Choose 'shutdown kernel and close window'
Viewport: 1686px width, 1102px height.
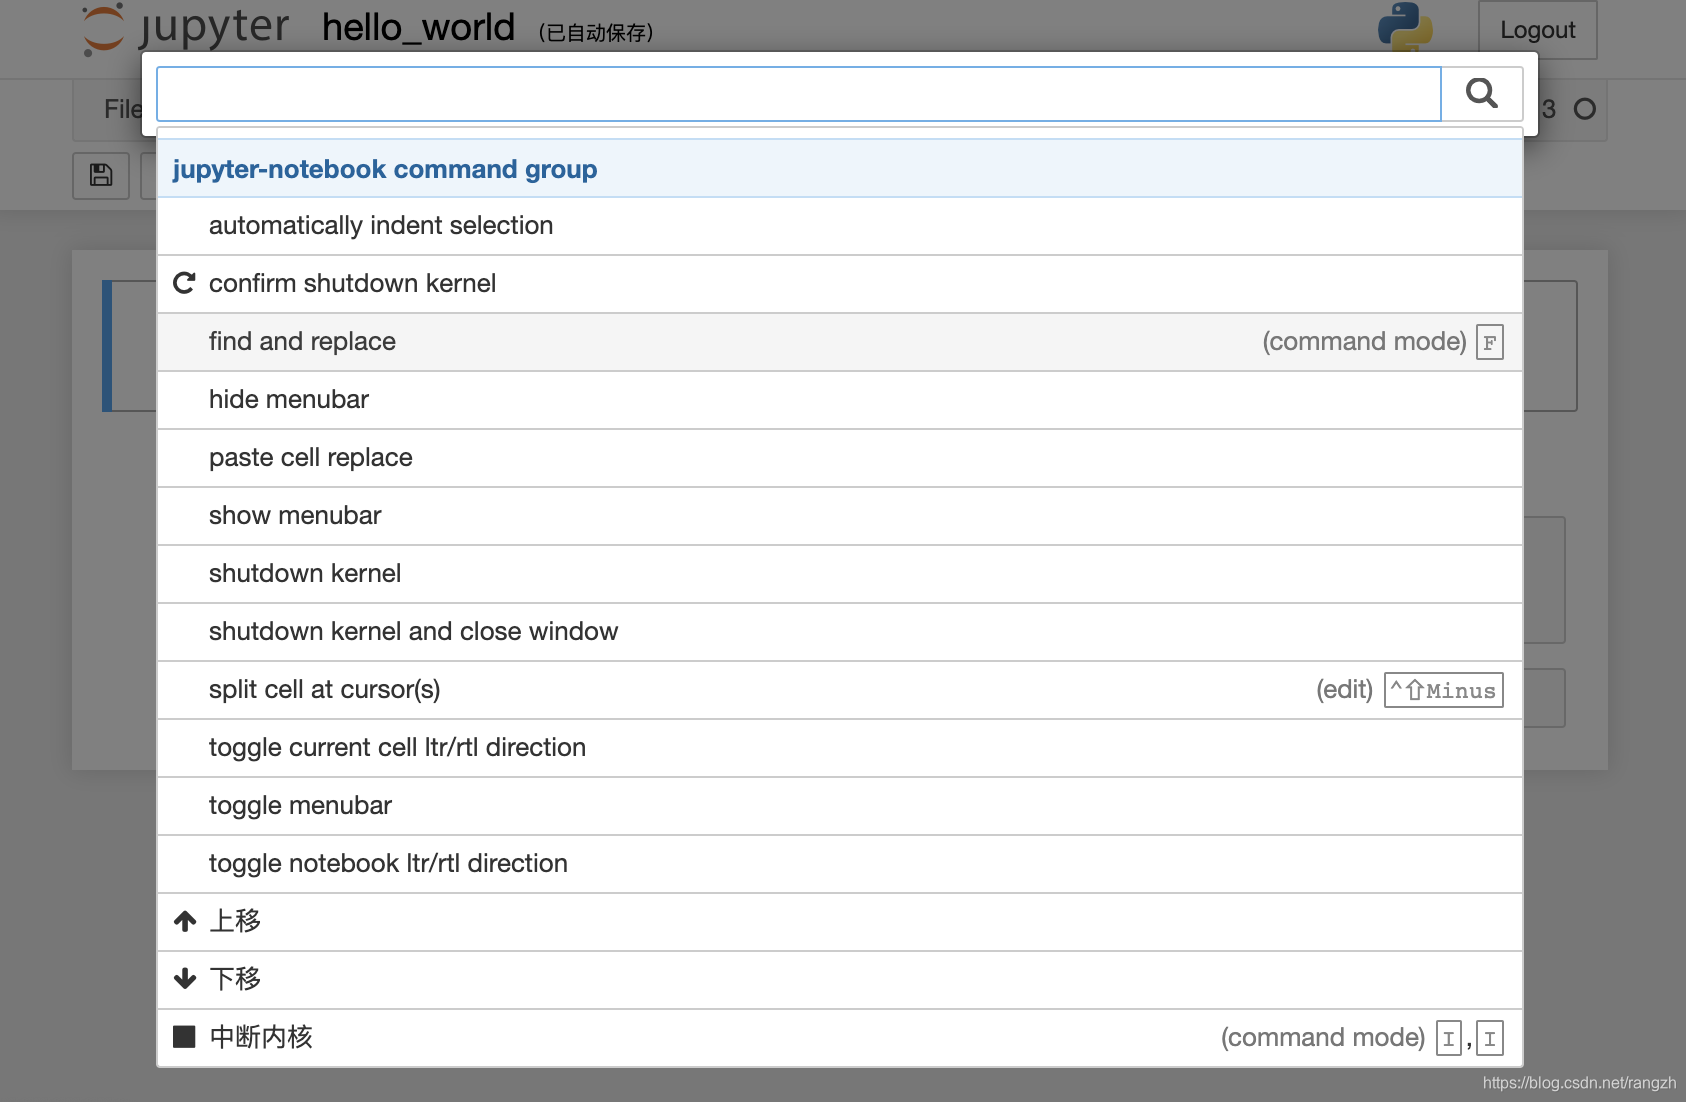point(840,632)
